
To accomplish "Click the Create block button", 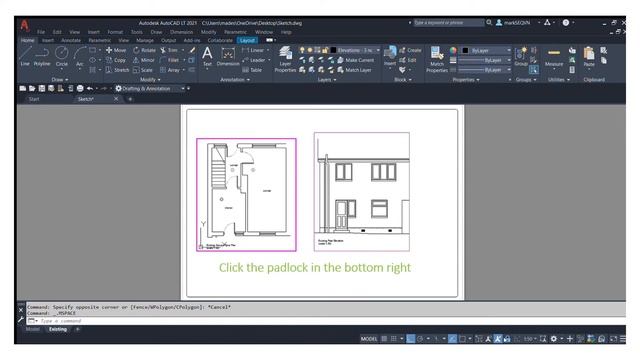I will (410, 50).
